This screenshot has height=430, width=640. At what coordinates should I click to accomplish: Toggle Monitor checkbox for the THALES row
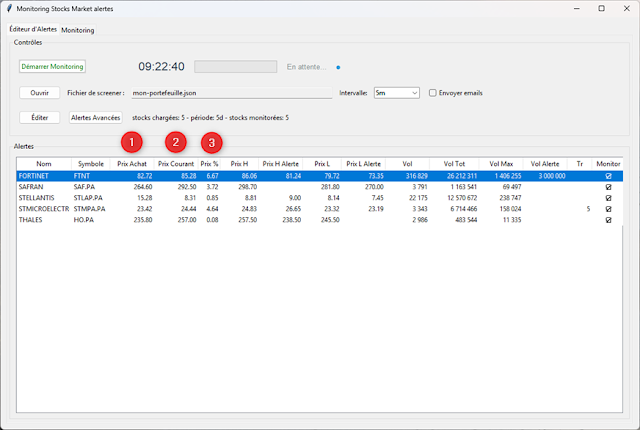tap(608, 220)
